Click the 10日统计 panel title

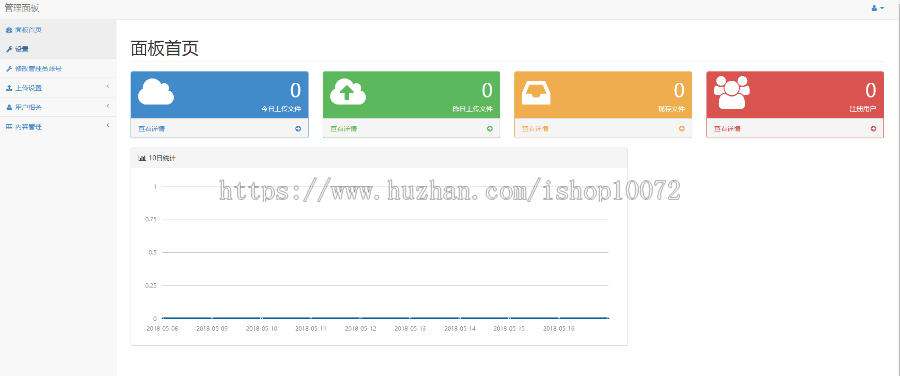coord(162,158)
